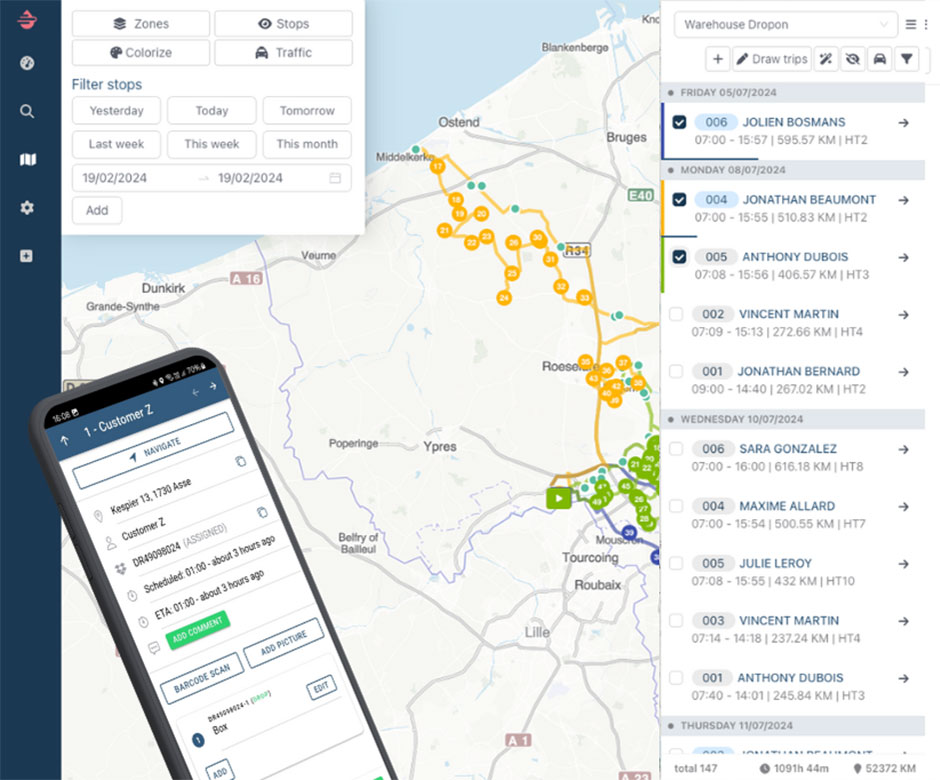Check the Julie Leroy trip checkbox
940x780 pixels.
pyautogui.click(x=676, y=564)
